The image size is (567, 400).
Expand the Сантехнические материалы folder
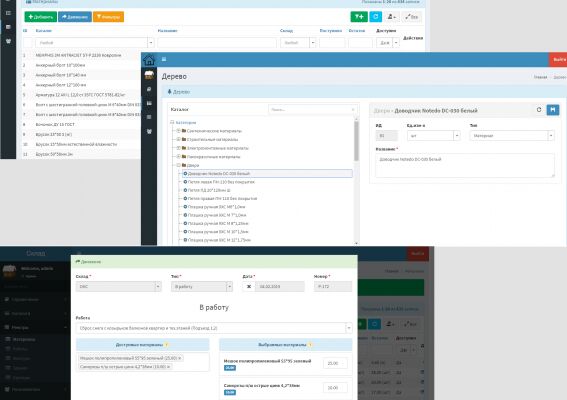(x=178, y=131)
